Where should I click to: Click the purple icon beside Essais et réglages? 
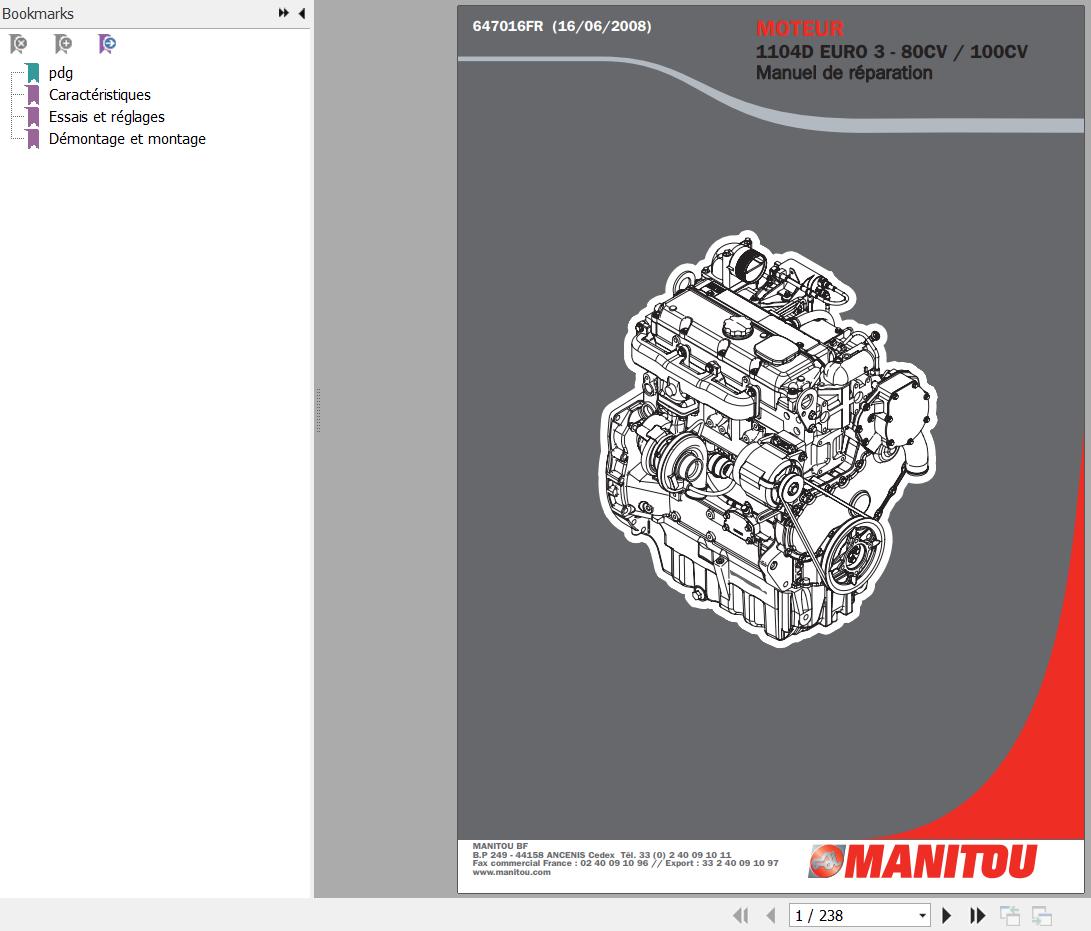[33, 117]
